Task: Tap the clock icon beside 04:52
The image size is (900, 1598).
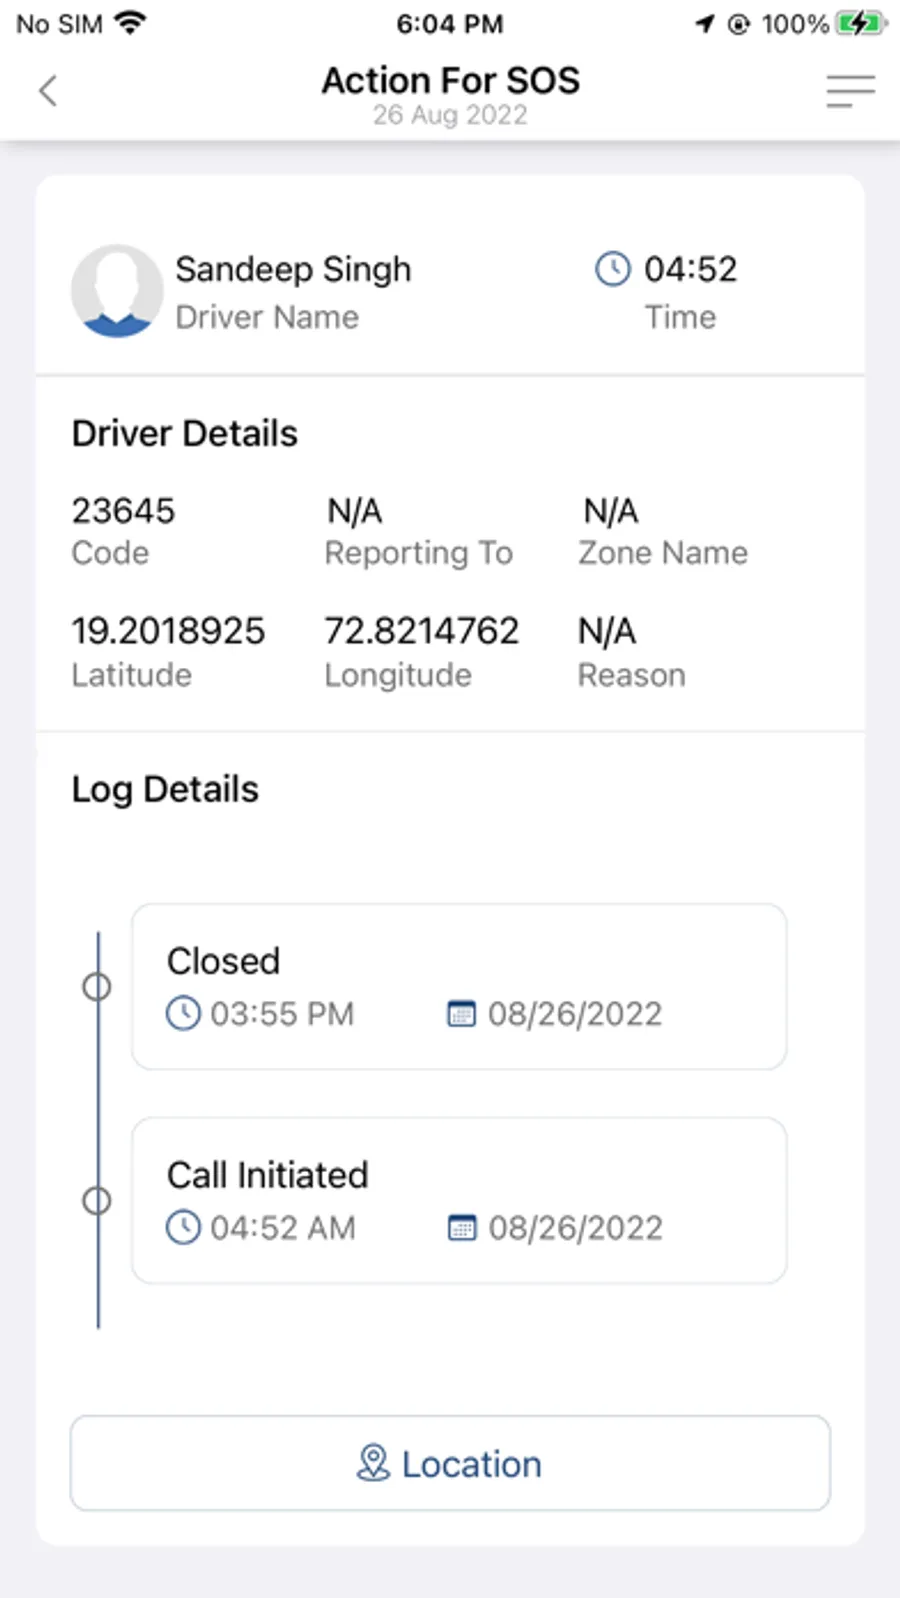Action: (x=613, y=269)
